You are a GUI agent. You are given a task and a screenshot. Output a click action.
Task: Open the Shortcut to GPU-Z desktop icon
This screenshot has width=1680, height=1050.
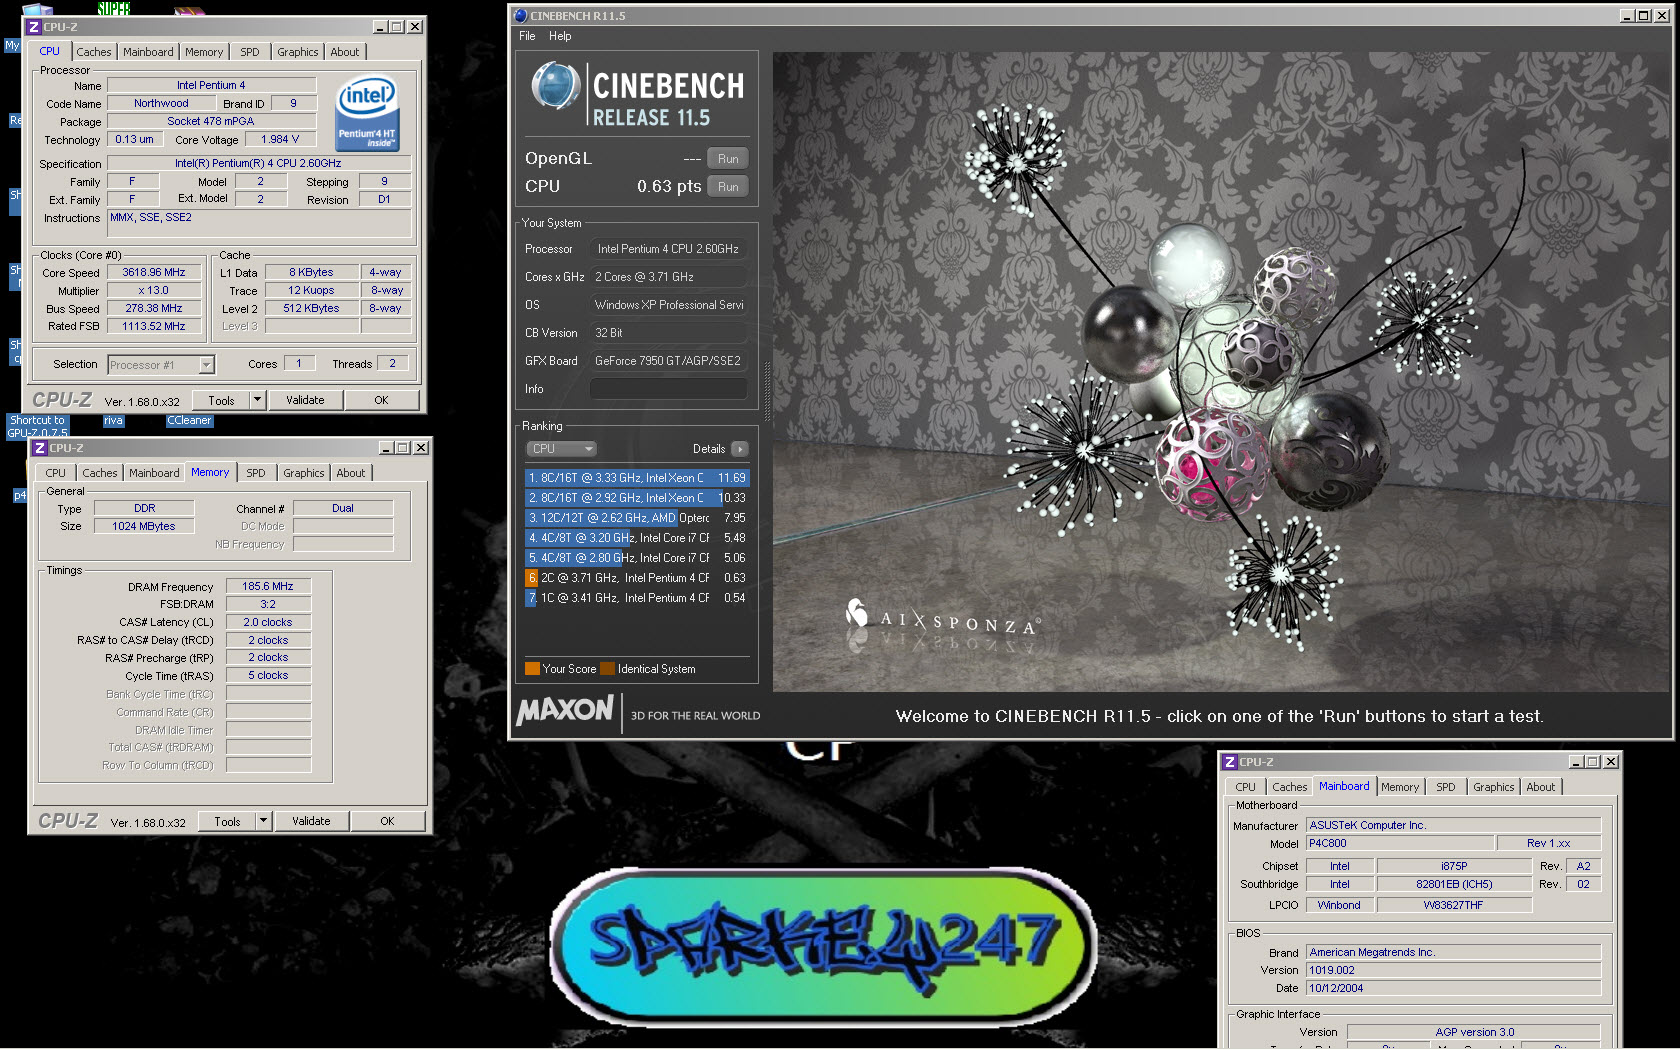[x=38, y=426]
